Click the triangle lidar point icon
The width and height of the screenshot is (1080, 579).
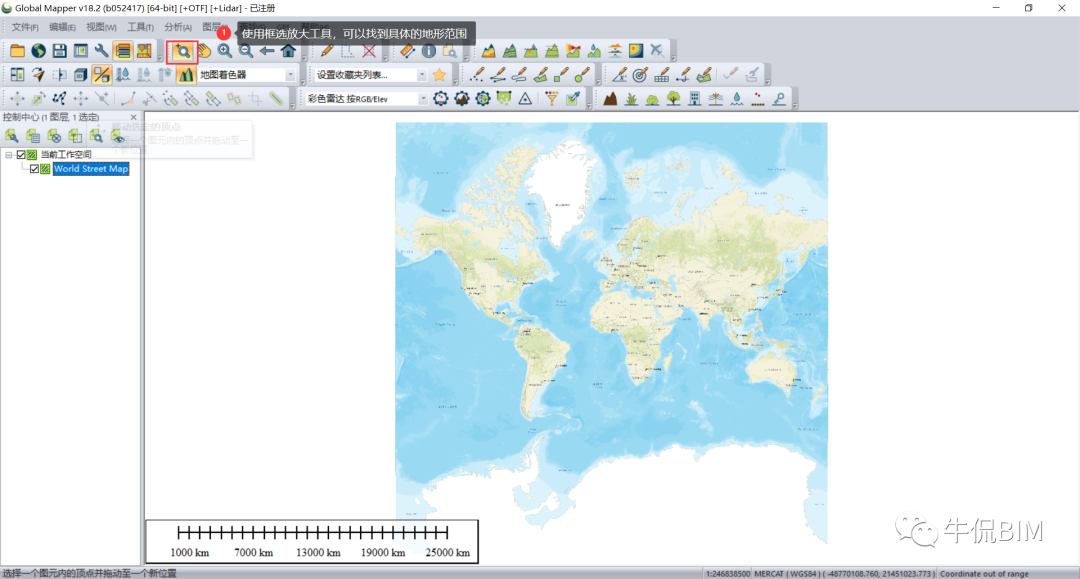(526, 98)
